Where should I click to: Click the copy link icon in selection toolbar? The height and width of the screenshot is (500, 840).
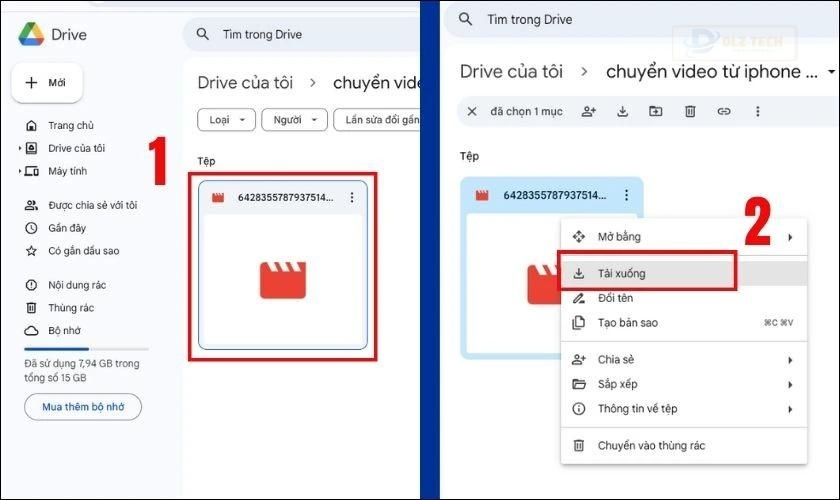724,111
